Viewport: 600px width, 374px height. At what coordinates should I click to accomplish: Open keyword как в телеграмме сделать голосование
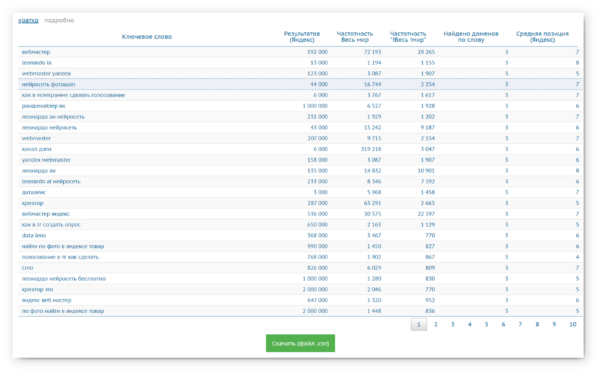click(73, 95)
